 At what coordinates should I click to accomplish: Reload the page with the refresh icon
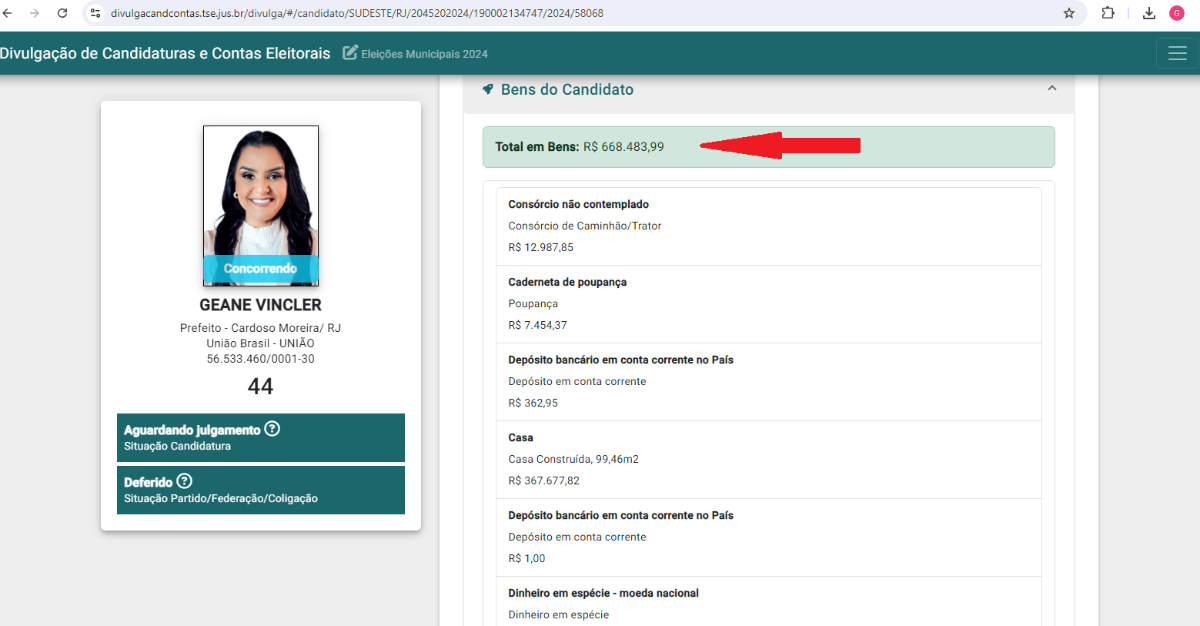[x=62, y=14]
